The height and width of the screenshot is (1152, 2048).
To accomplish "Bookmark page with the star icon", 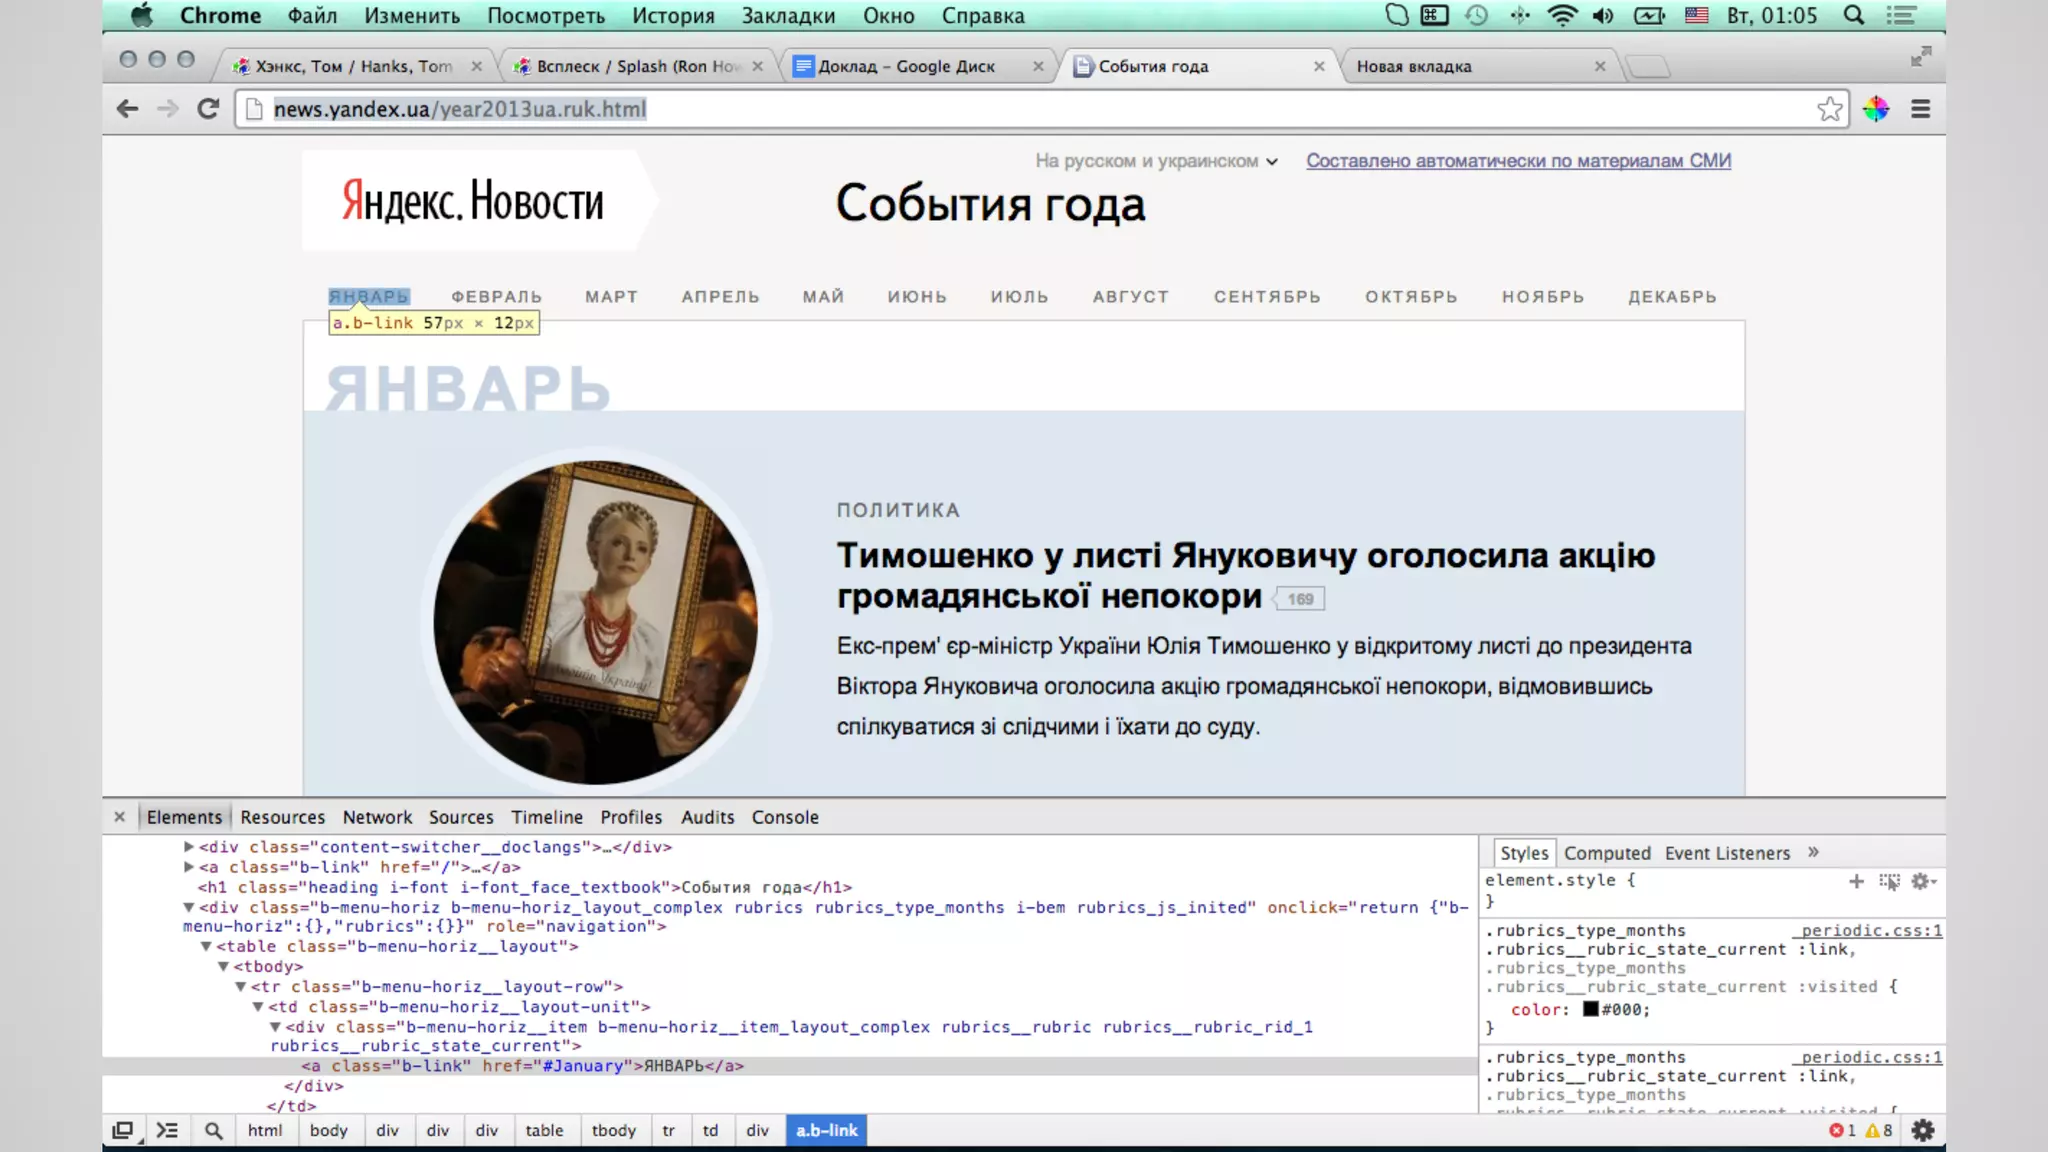I will click(x=1829, y=109).
